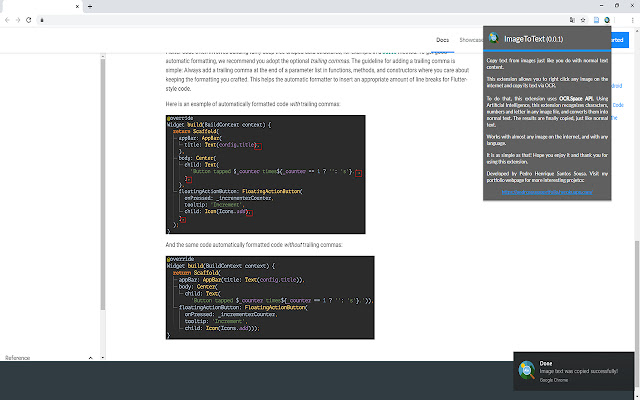Click the browser forward arrow
Viewport: 640px width, 400px height.
pyautogui.click(x=17, y=19)
